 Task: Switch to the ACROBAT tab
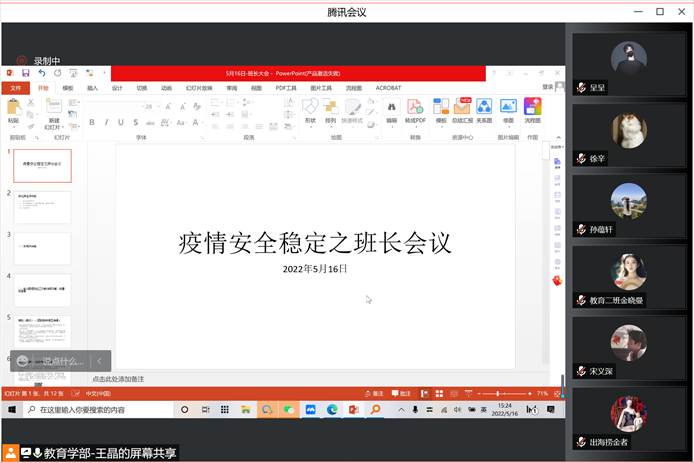[x=388, y=88]
